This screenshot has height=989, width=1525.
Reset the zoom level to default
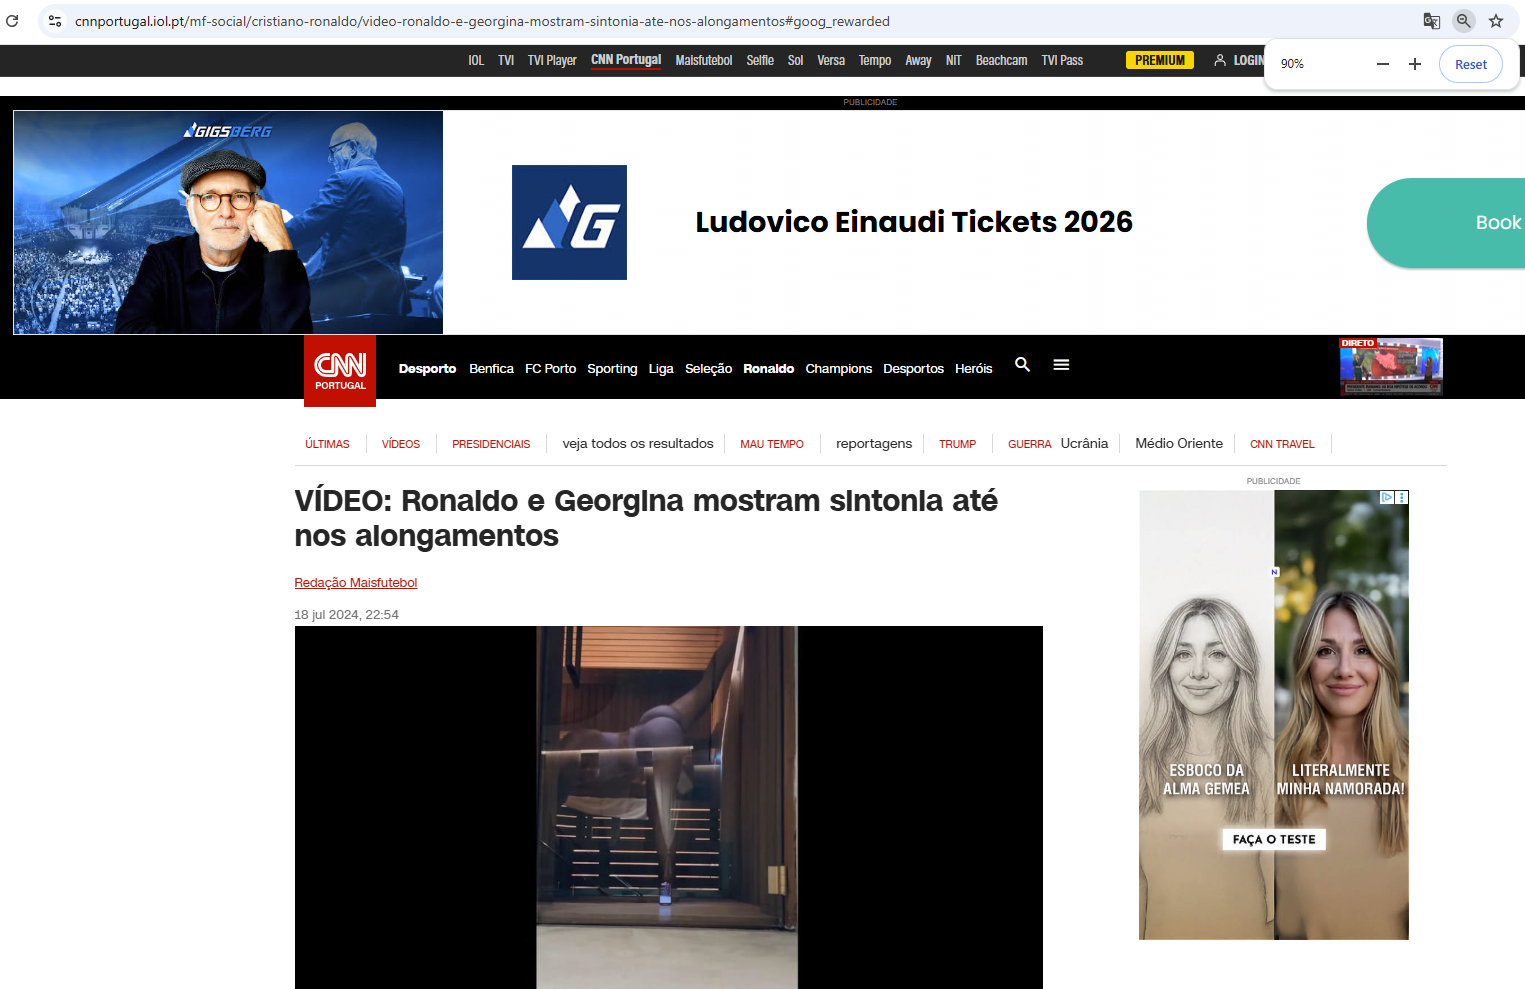click(1470, 64)
